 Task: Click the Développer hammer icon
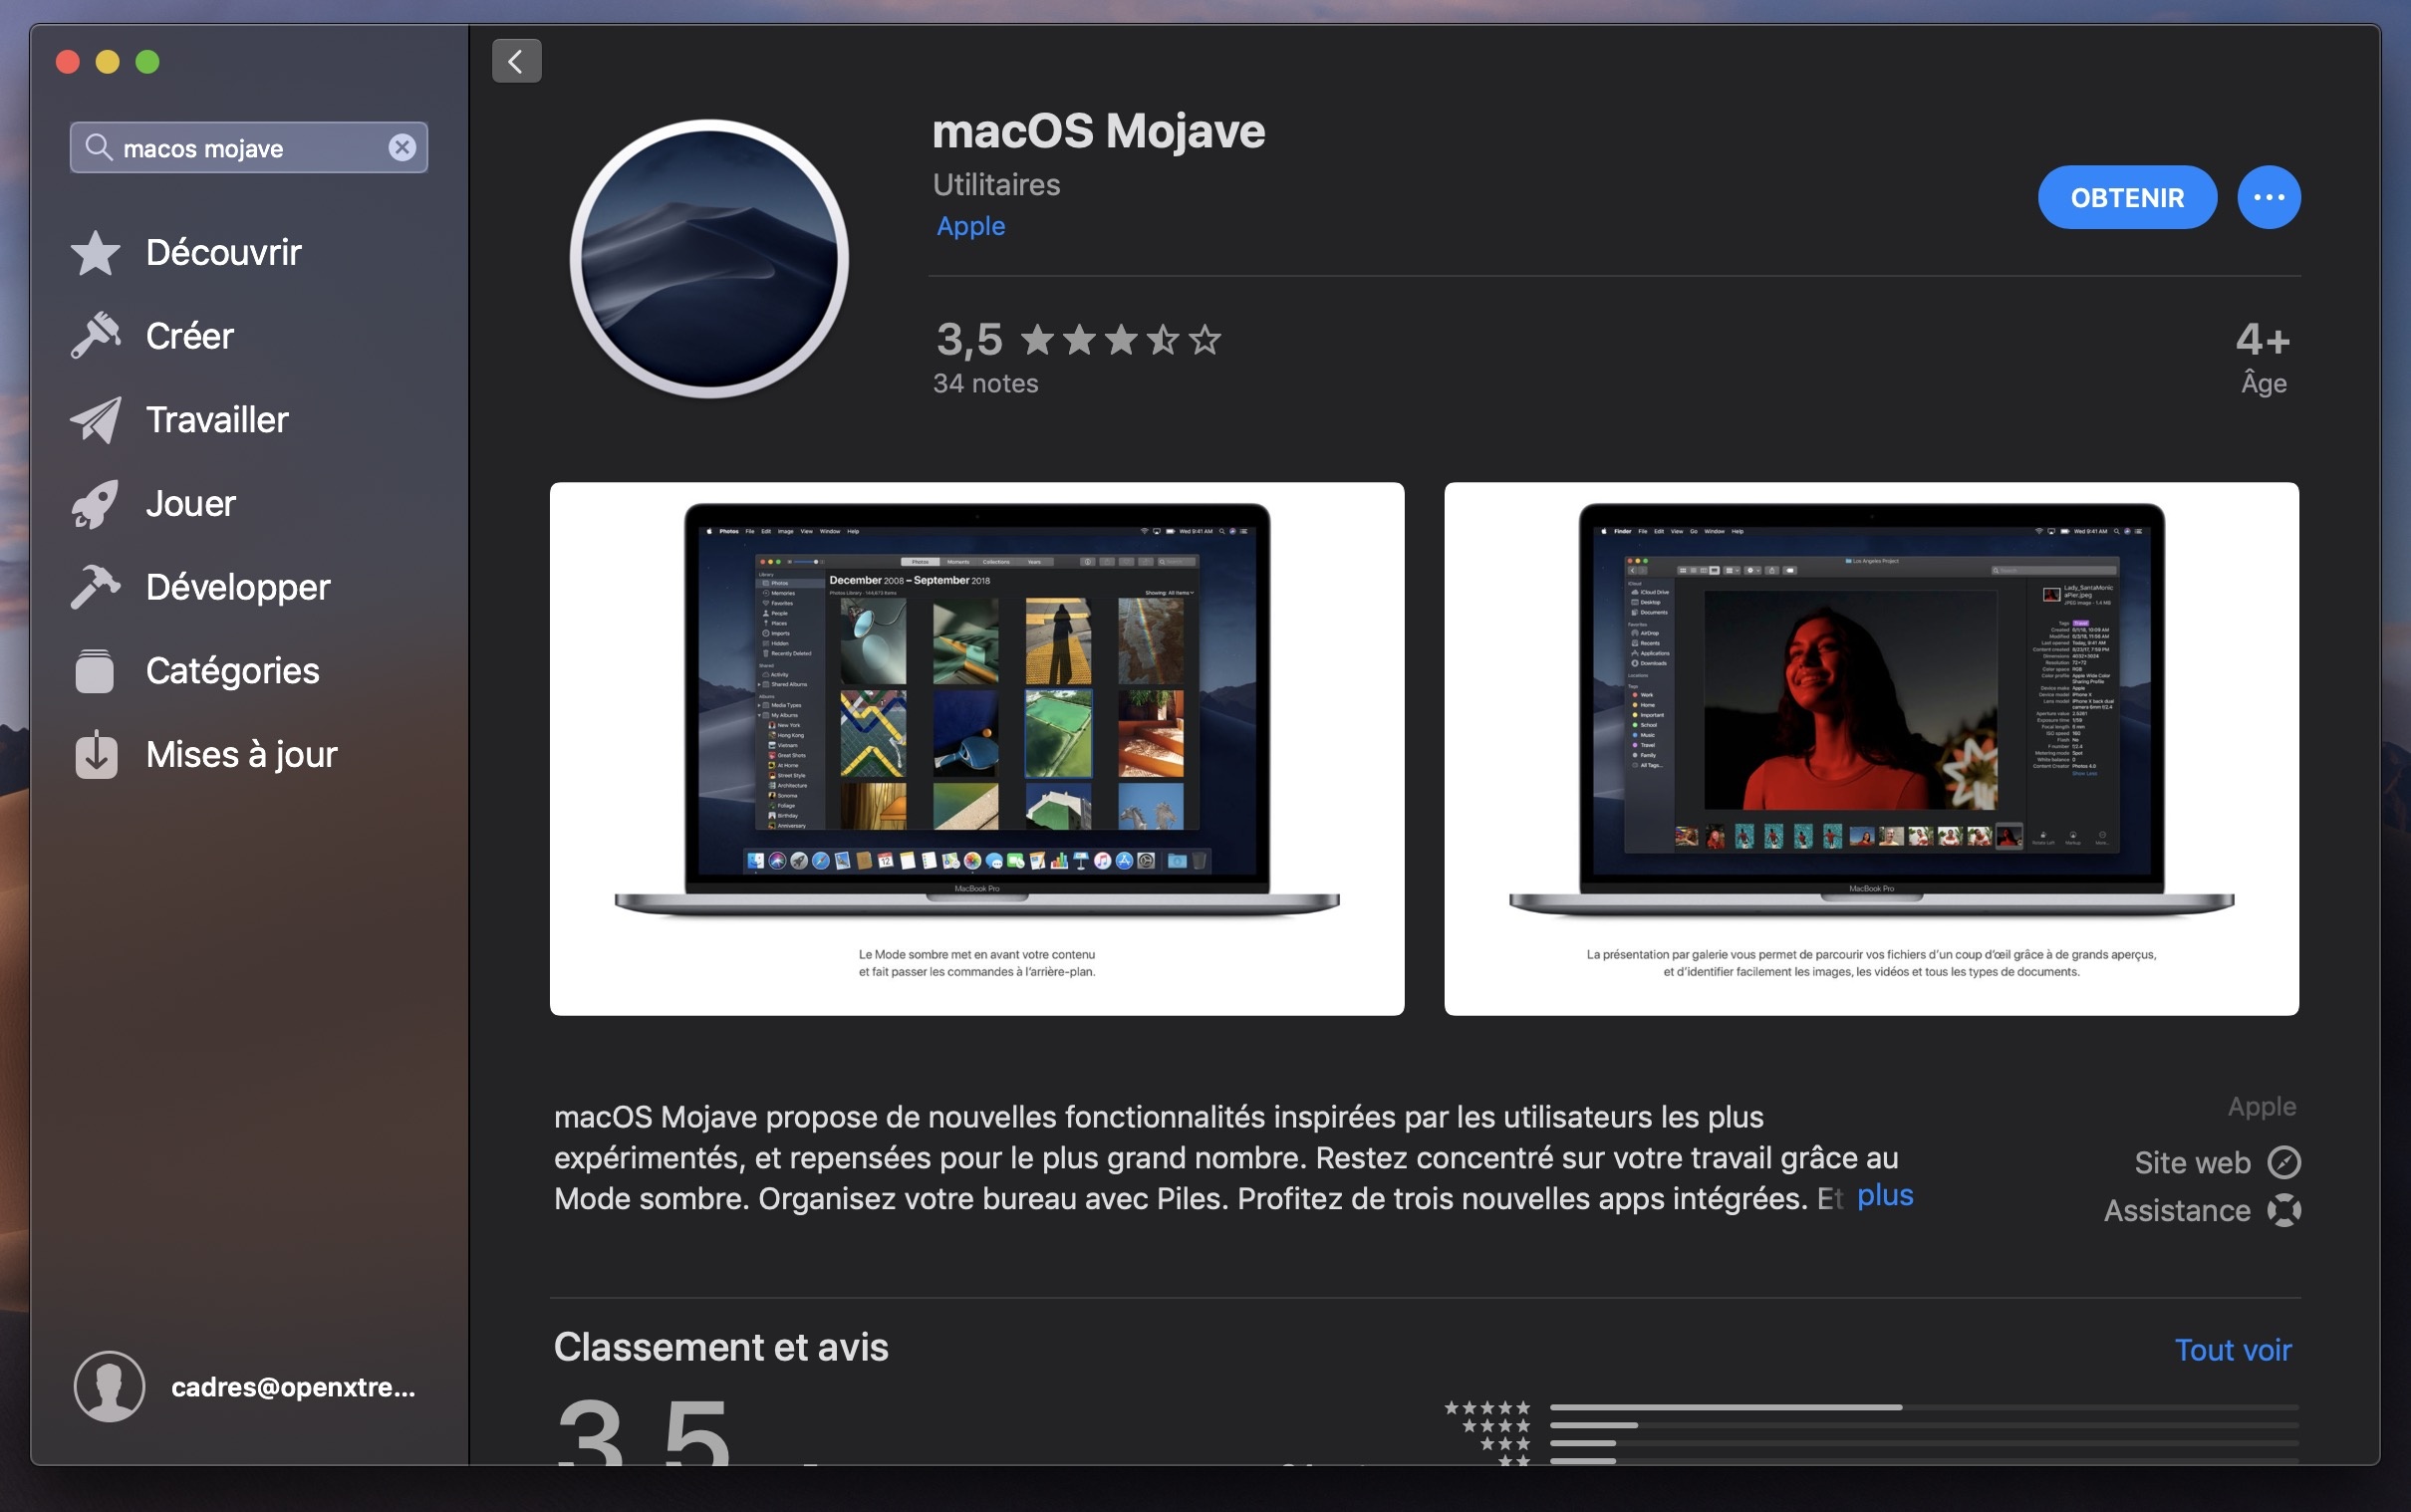pos(96,587)
